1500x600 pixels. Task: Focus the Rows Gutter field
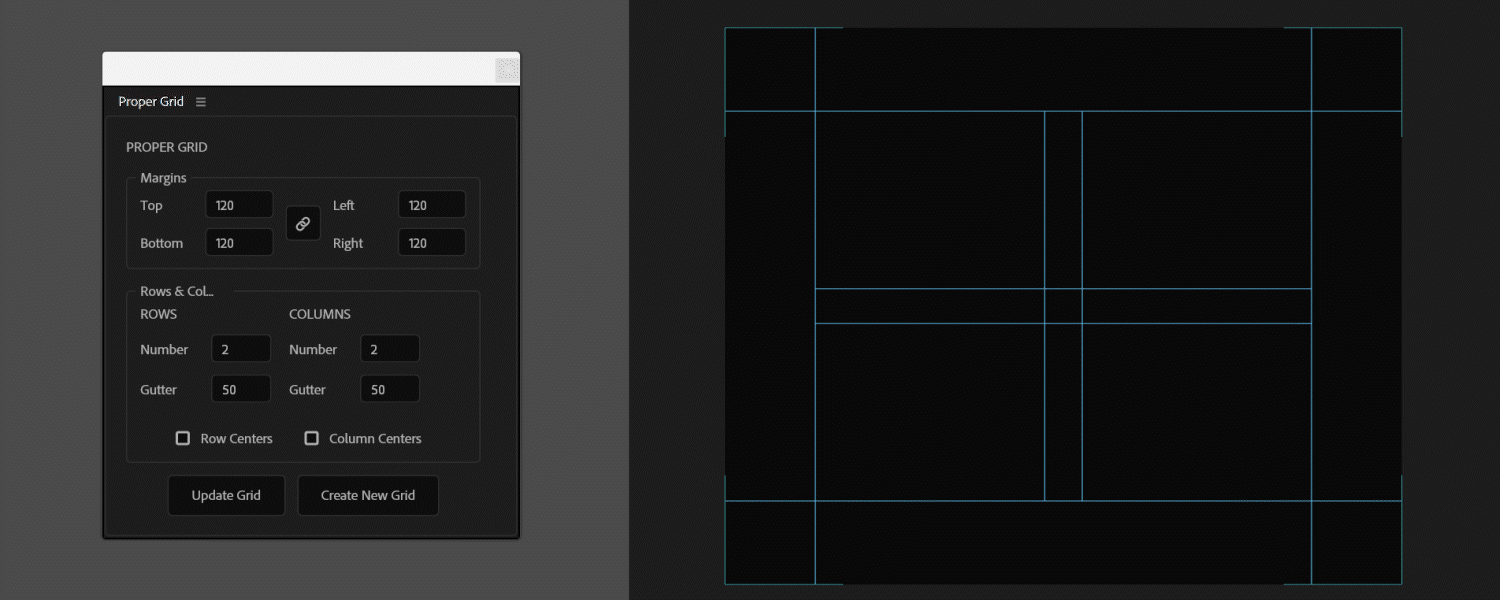[x=241, y=390]
